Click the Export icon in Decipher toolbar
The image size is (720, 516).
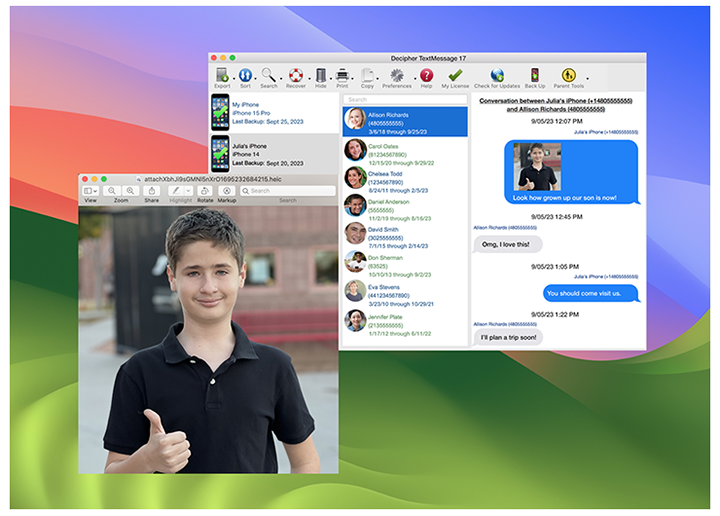click(x=222, y=75)
